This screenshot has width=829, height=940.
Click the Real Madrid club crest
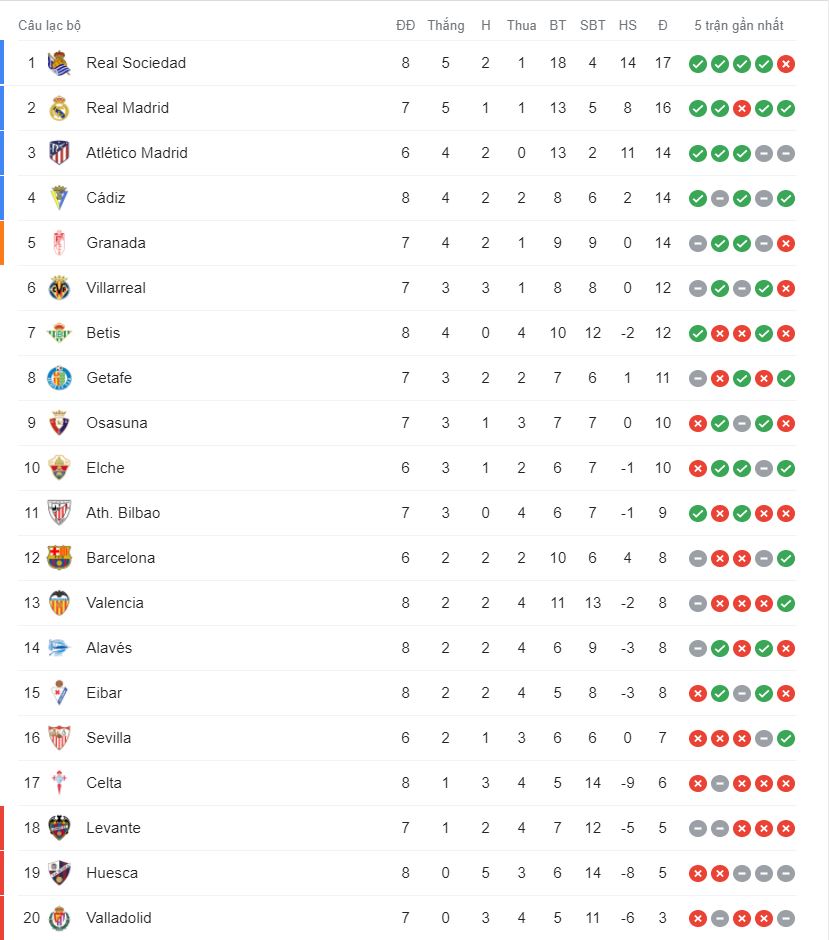pyautogui.click(x=59, y=108)
